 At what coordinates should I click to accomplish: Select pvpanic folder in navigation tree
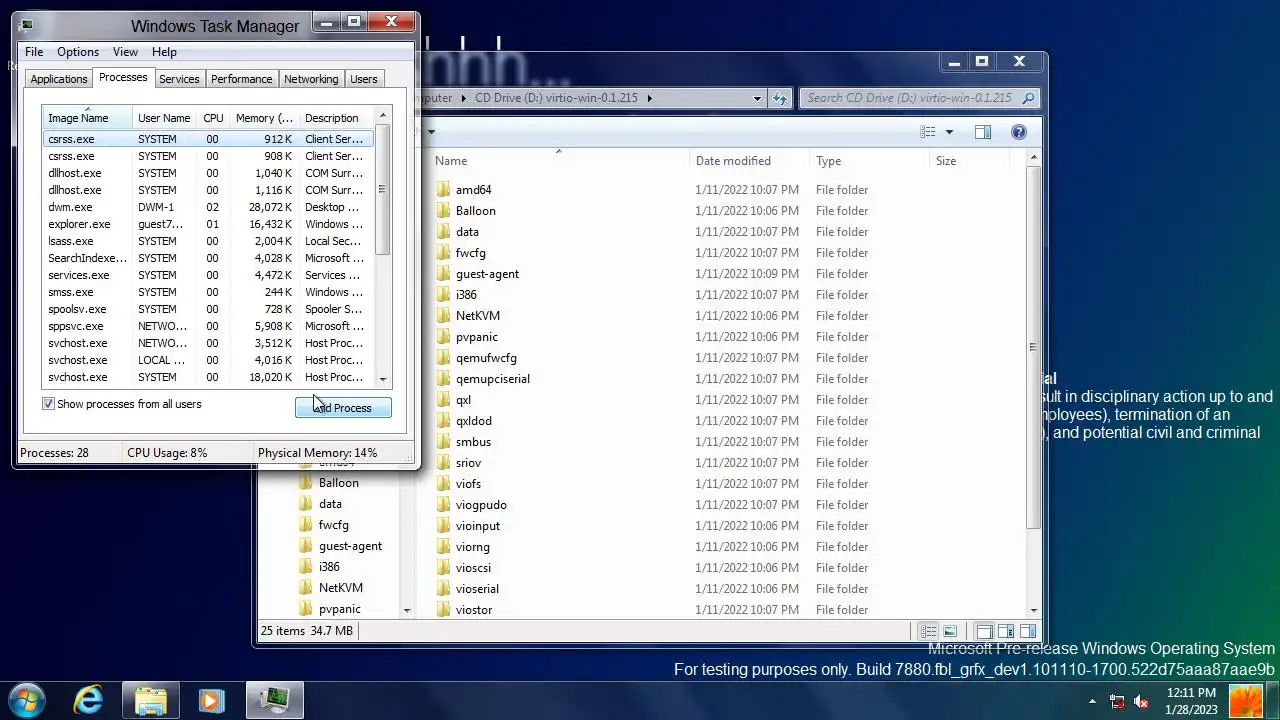point(339,609)
